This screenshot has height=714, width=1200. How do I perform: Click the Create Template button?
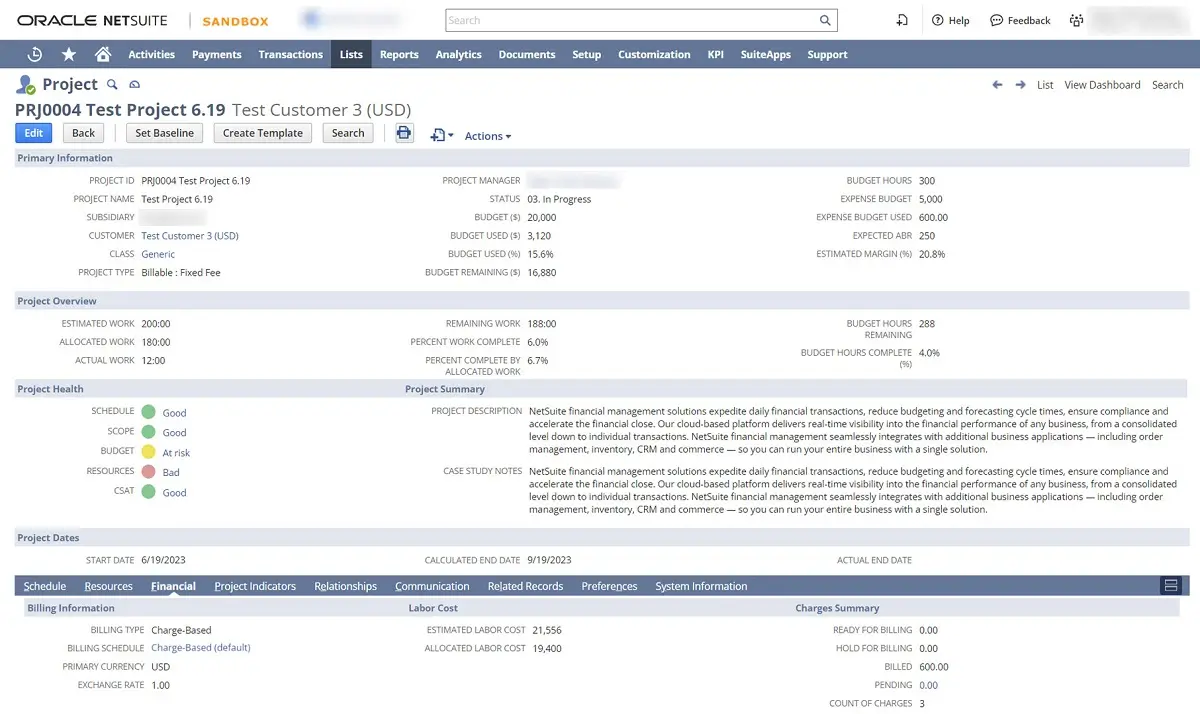[x=263, y=133]
